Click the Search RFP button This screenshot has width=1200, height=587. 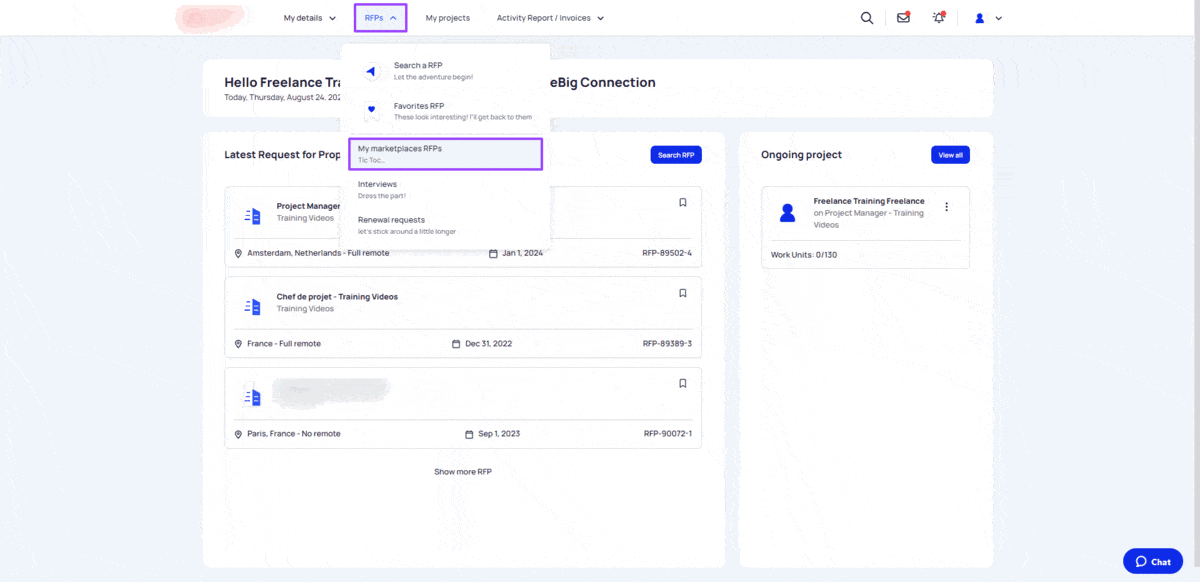(x=676, y=155)
